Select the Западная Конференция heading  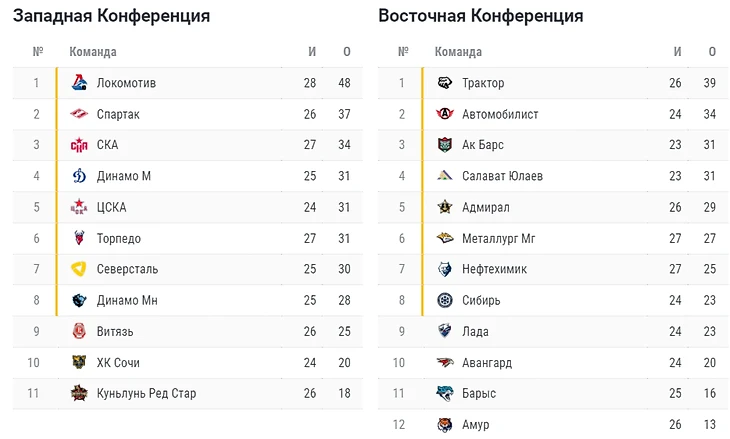(111, 16)
